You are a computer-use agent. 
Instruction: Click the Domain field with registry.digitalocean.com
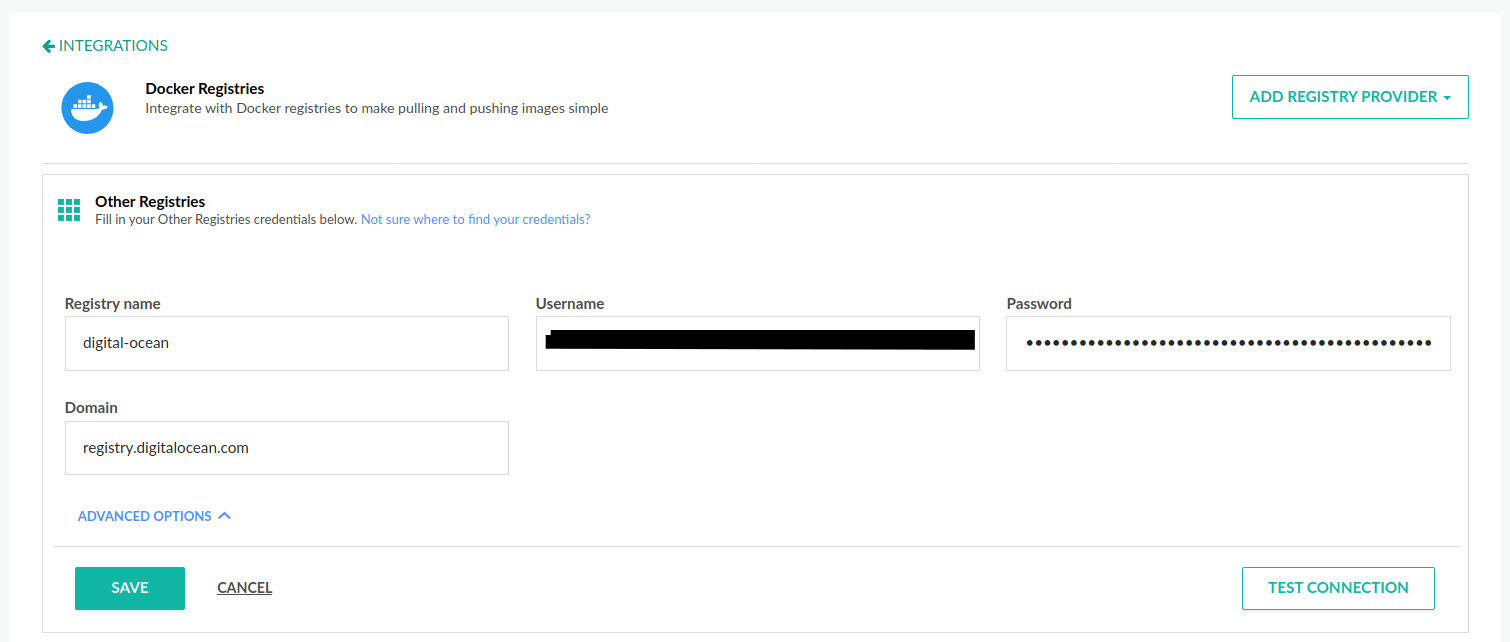pos(286,448)
